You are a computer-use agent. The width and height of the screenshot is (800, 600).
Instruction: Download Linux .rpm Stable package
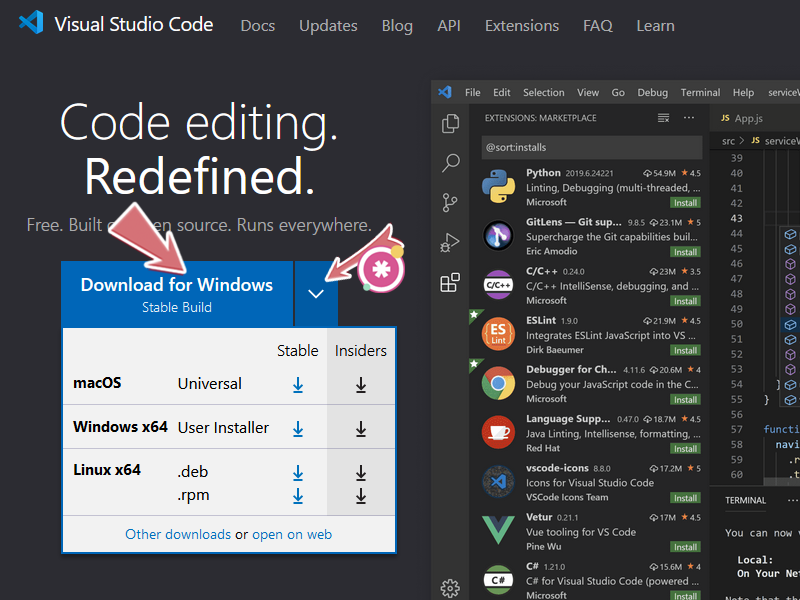click(298, 496)
